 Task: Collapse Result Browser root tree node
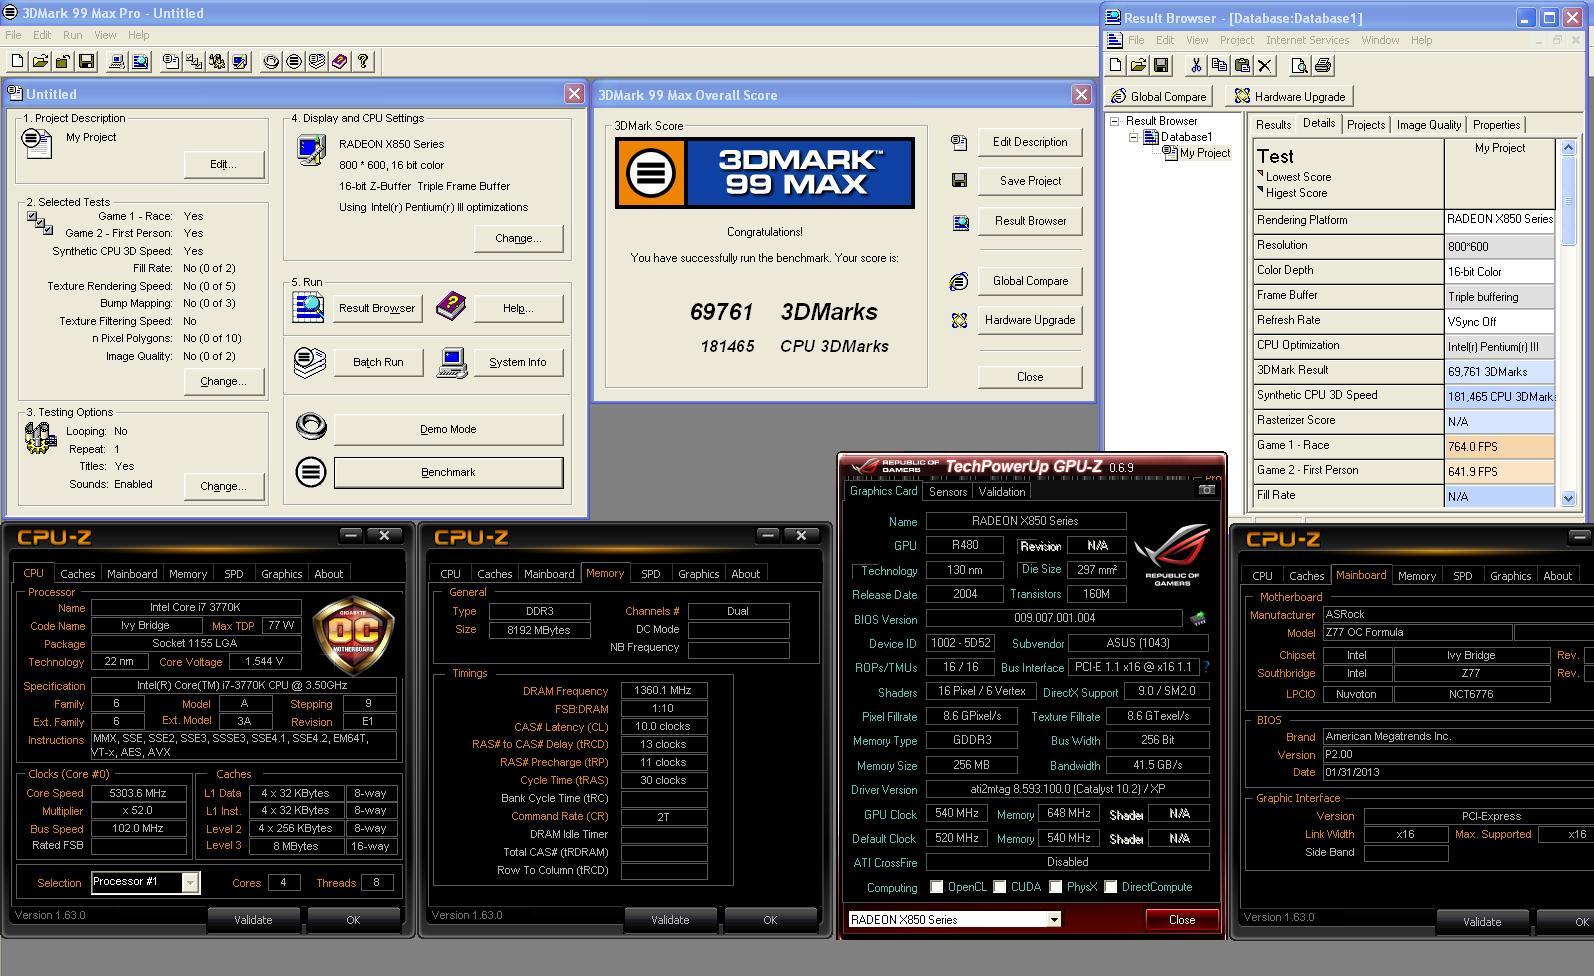[1115, 121]
